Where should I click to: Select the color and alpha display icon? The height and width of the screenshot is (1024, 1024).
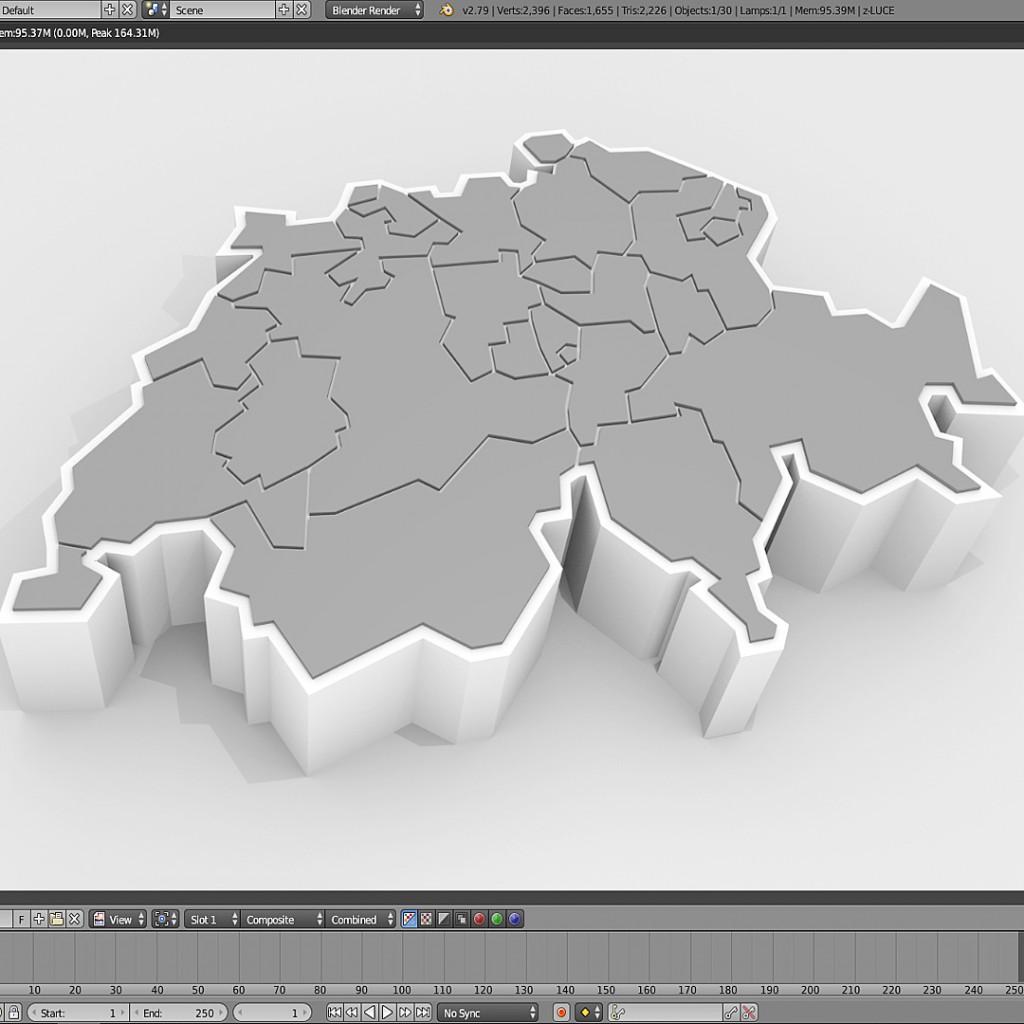point(408,919)
